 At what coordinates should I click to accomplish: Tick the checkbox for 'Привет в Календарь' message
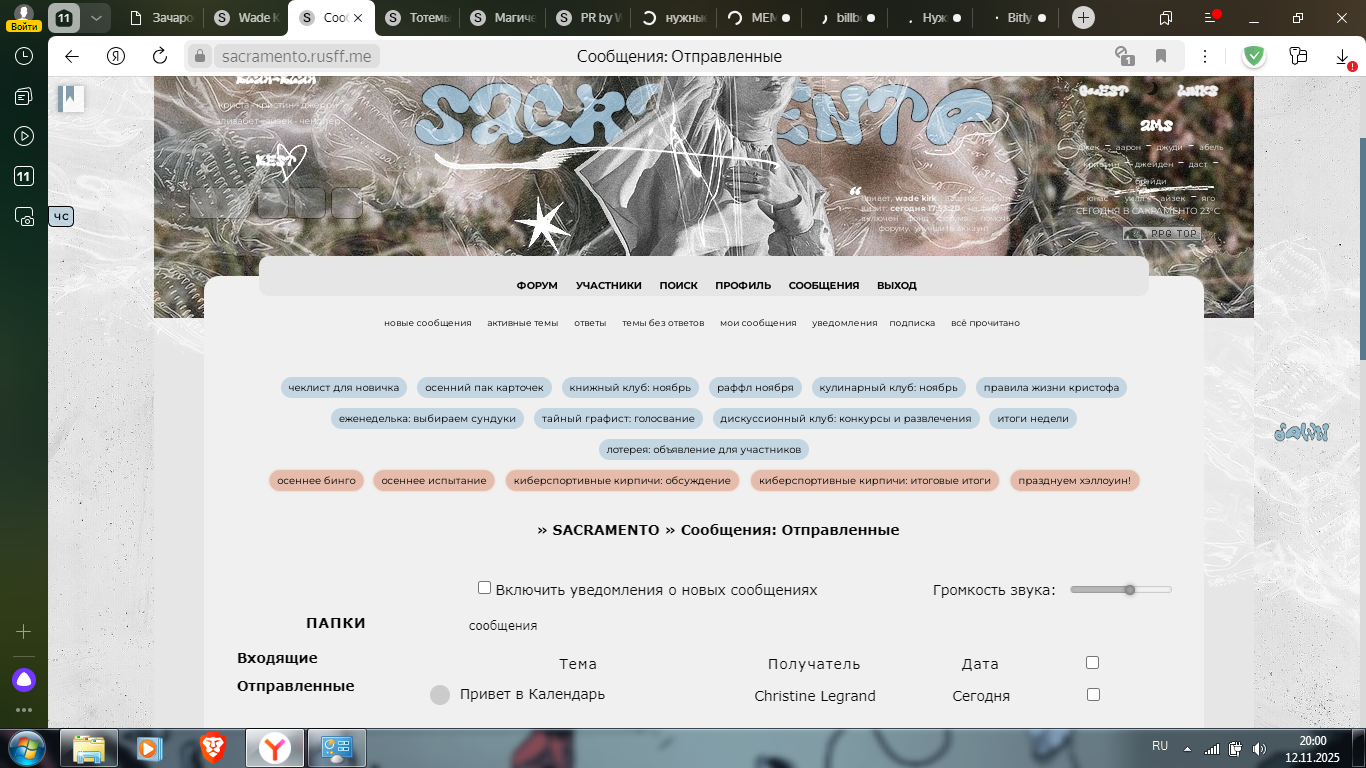pyautogui.click(x=1093, y=694)
